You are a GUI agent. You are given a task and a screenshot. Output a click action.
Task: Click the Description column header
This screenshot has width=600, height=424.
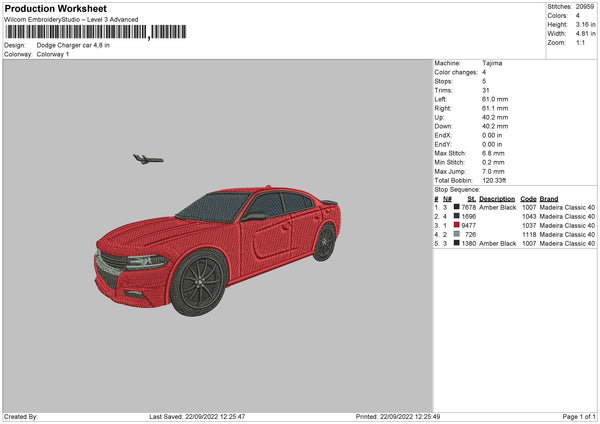(497, 199)
